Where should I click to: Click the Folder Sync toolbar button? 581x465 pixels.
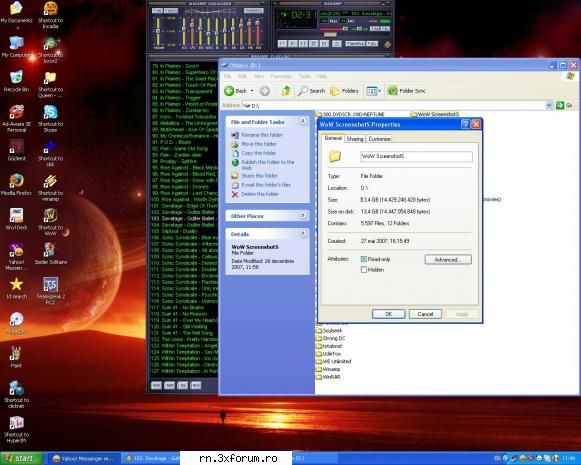(x=406, y=91)
